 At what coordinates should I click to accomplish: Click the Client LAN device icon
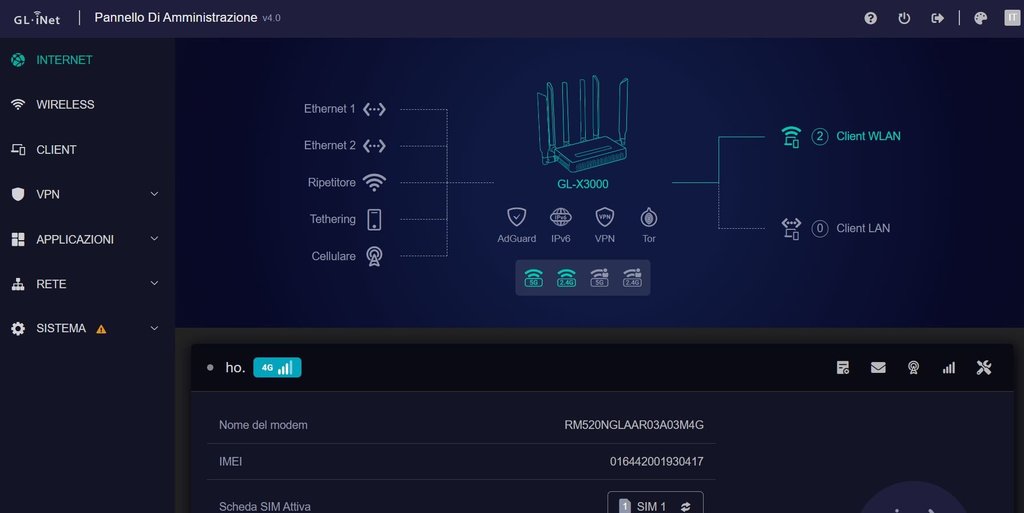click(x=791, y=229)
